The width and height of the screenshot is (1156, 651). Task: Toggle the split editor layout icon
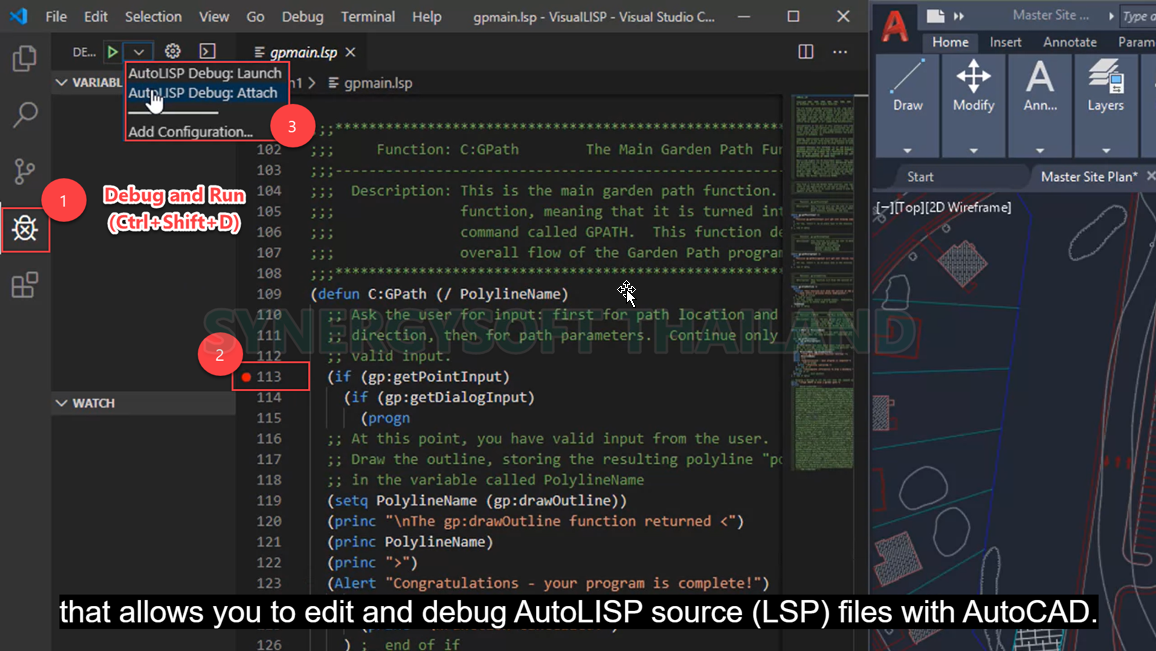(x=805, y=51)
